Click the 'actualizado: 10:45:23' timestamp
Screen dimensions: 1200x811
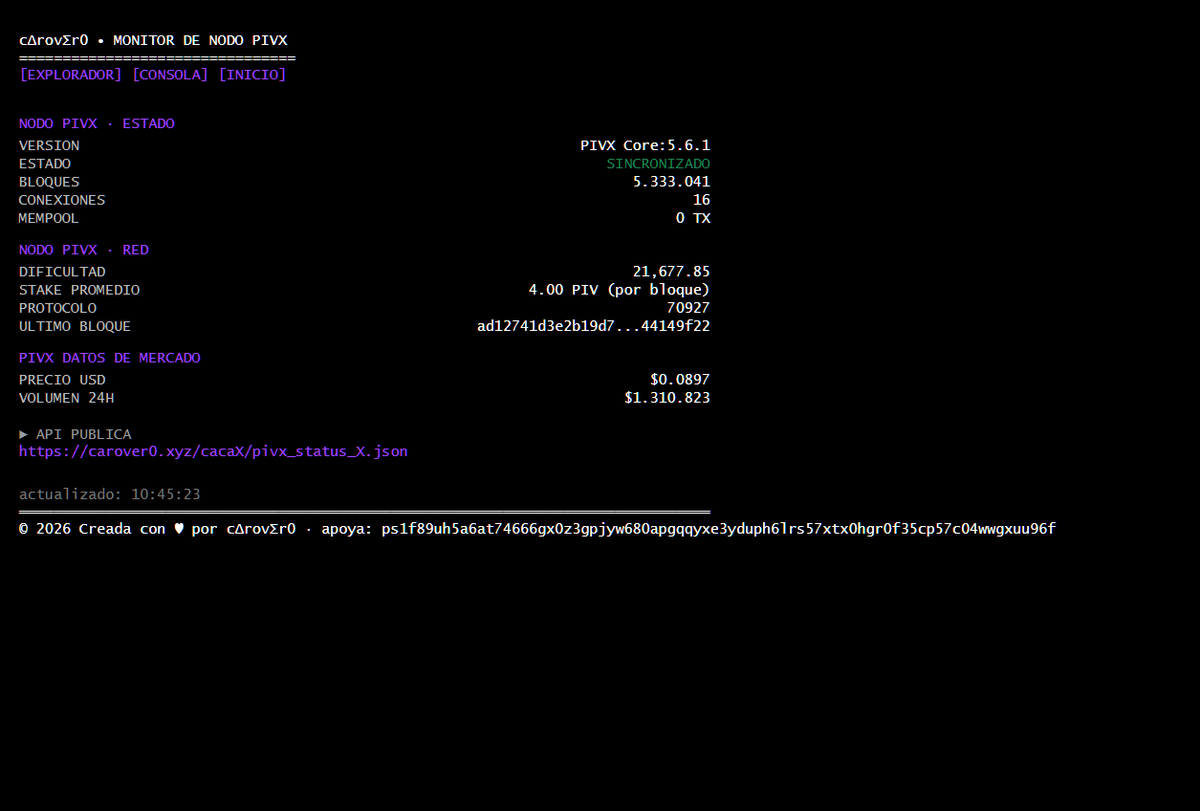110,495
